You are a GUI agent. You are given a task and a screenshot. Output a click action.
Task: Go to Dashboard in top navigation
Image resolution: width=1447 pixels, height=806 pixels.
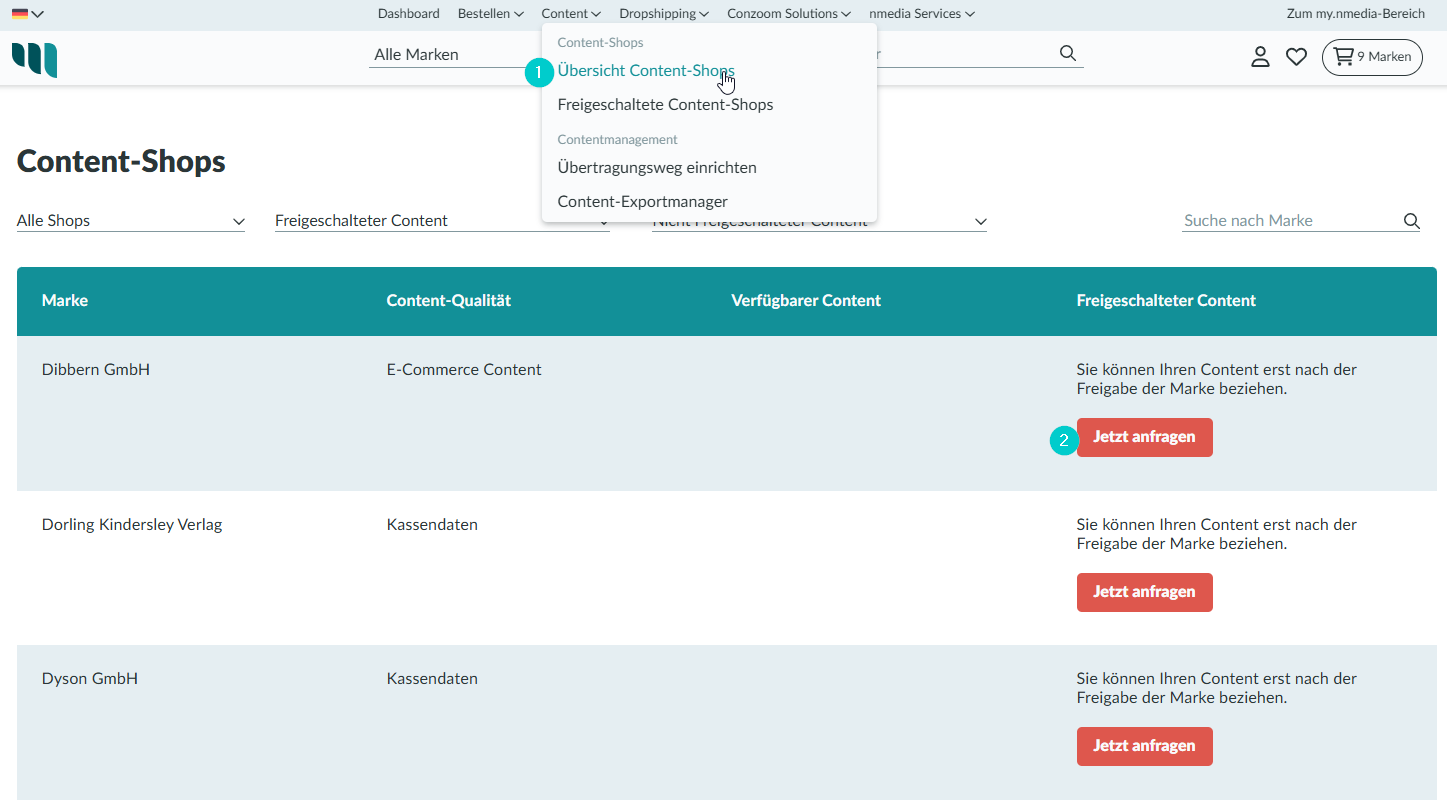click(x=408, y=14)
